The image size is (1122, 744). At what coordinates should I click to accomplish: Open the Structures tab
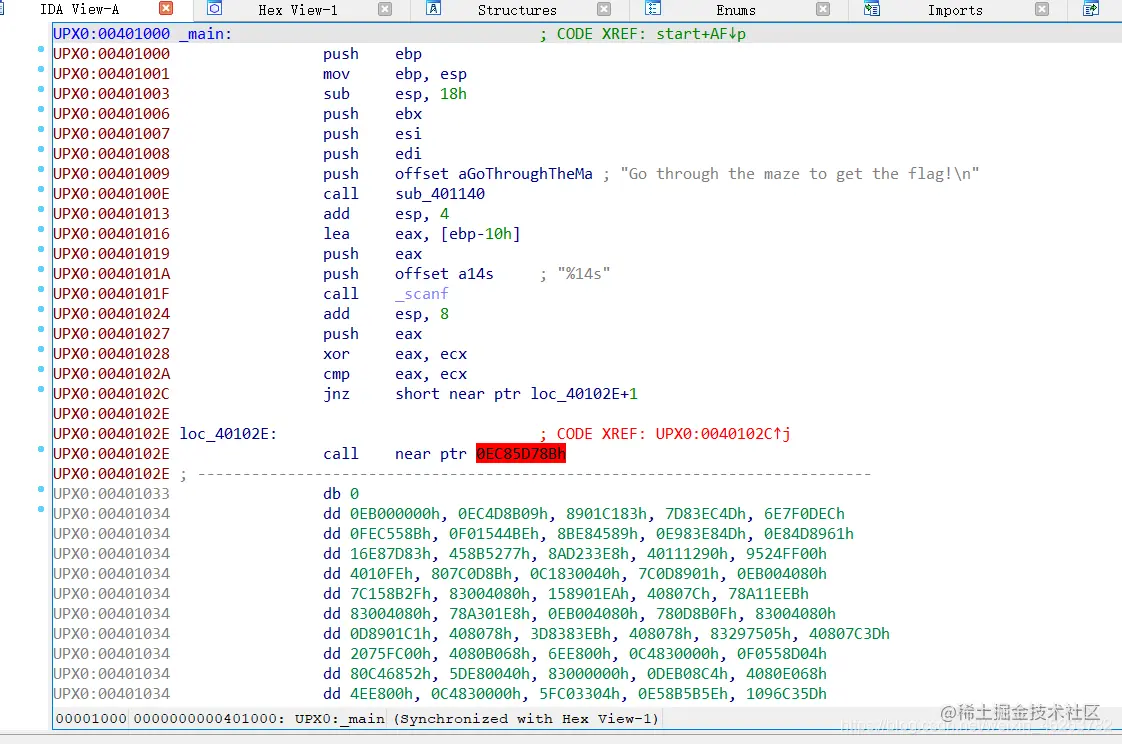(517, 10)
